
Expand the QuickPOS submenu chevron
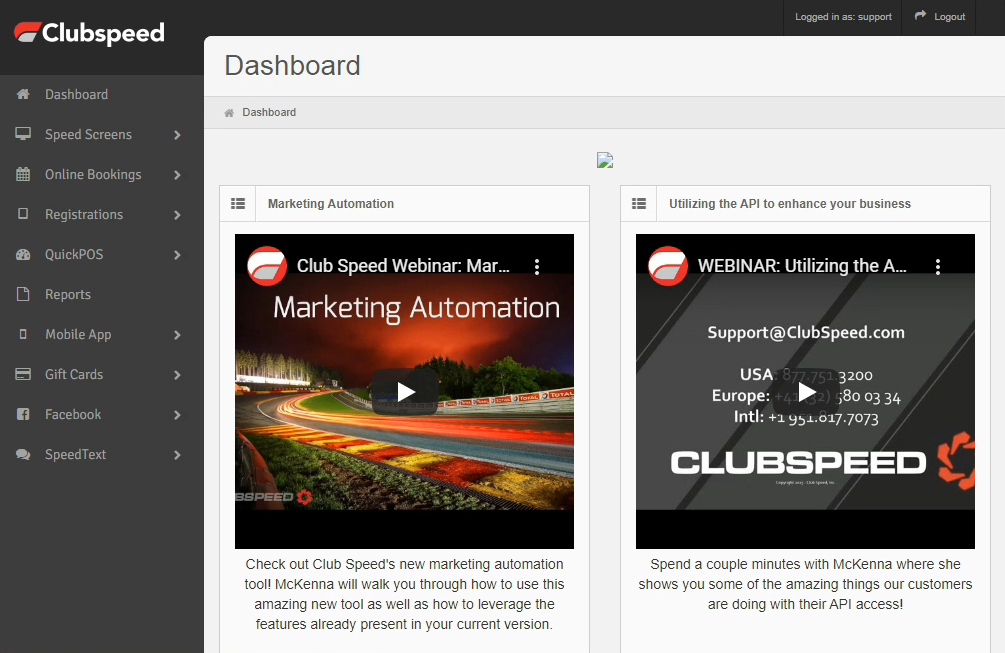[x=178, y=255]
